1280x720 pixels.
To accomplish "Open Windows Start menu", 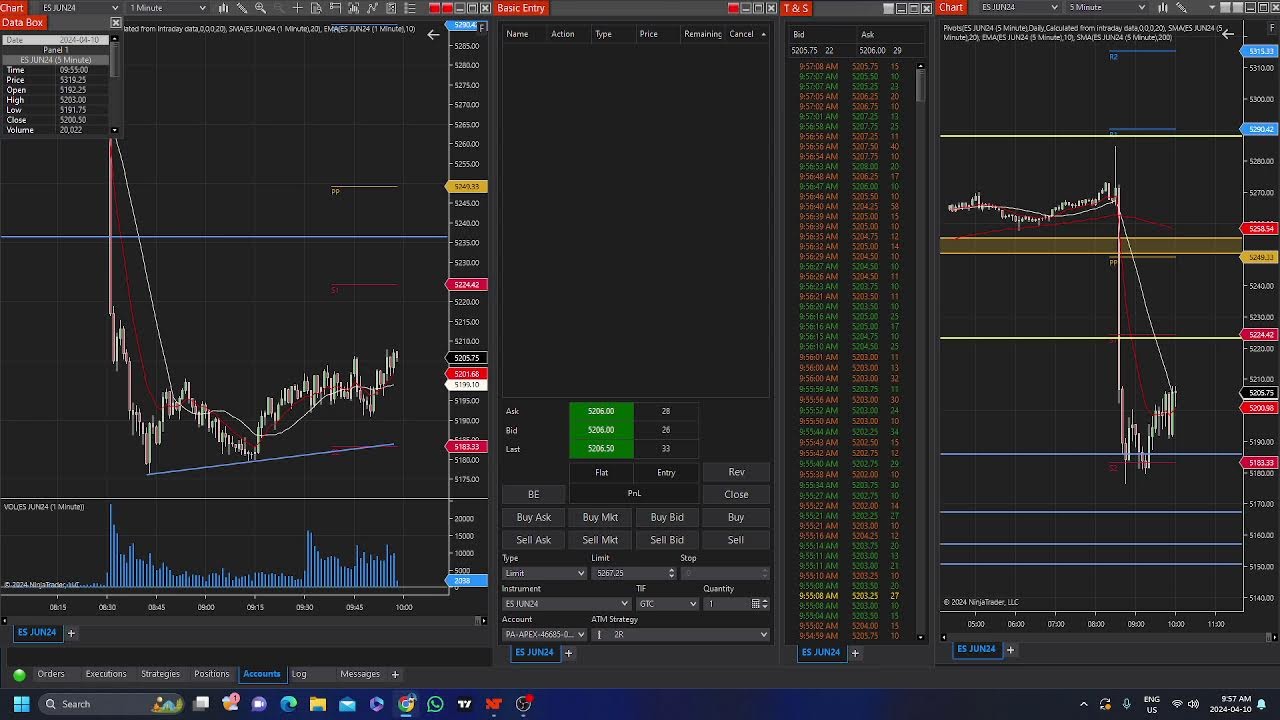I will [x=21, y=704].
